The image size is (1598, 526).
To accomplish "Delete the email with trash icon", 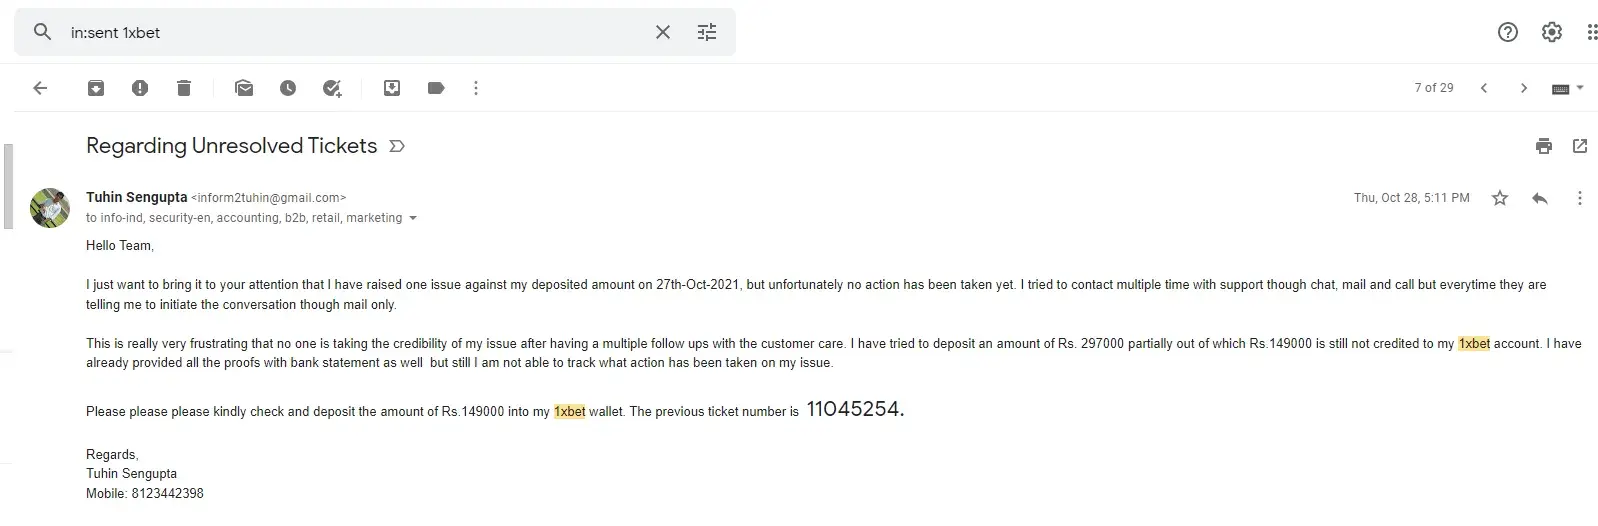I will tap(184, 88).
